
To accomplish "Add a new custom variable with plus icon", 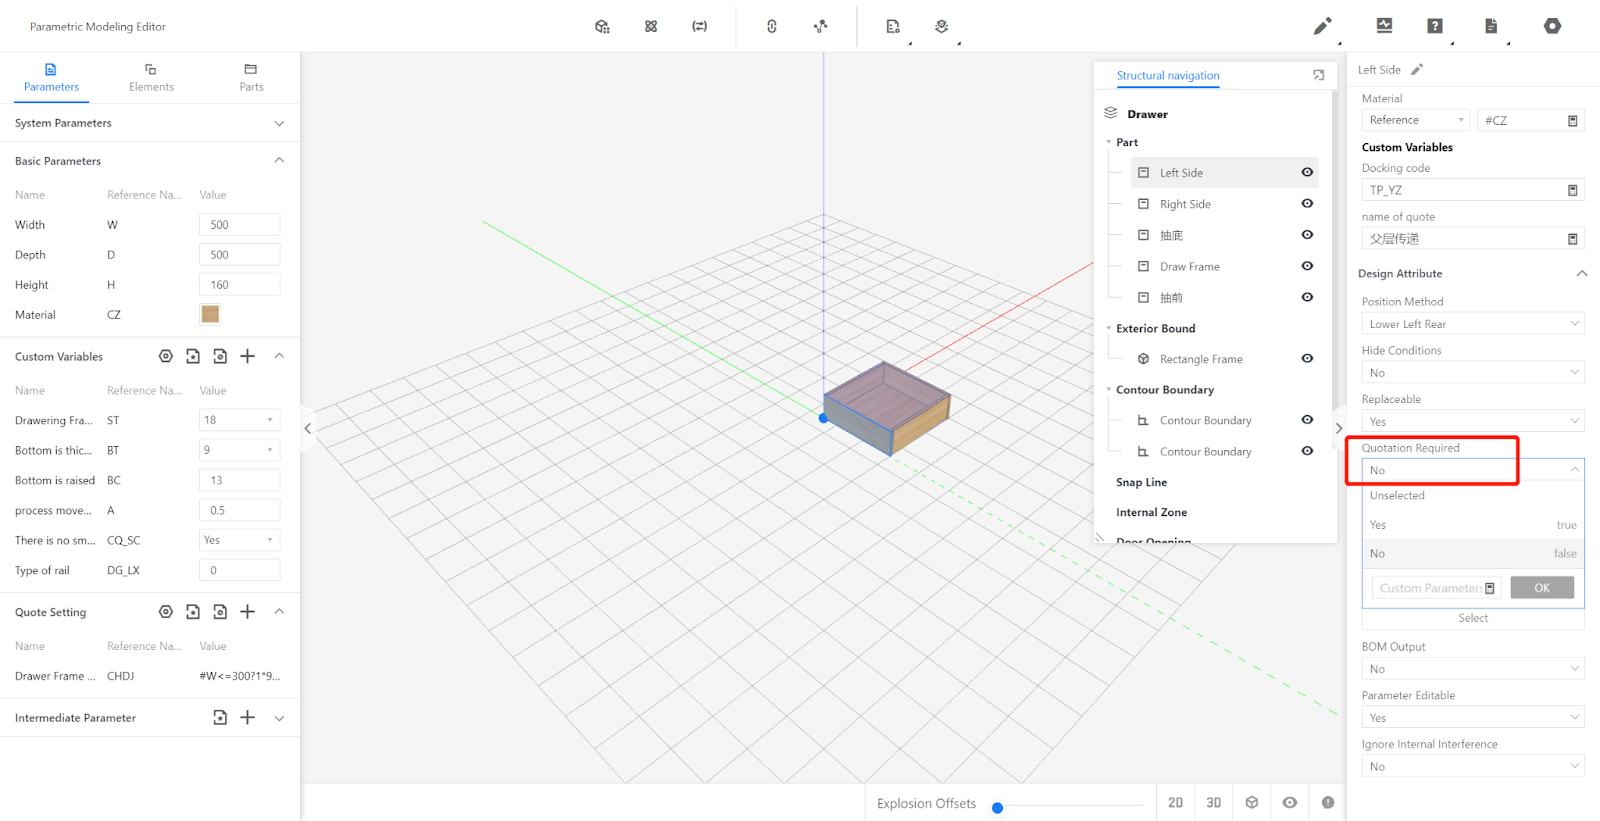I will pyautogui.click(x=248, y=356).
